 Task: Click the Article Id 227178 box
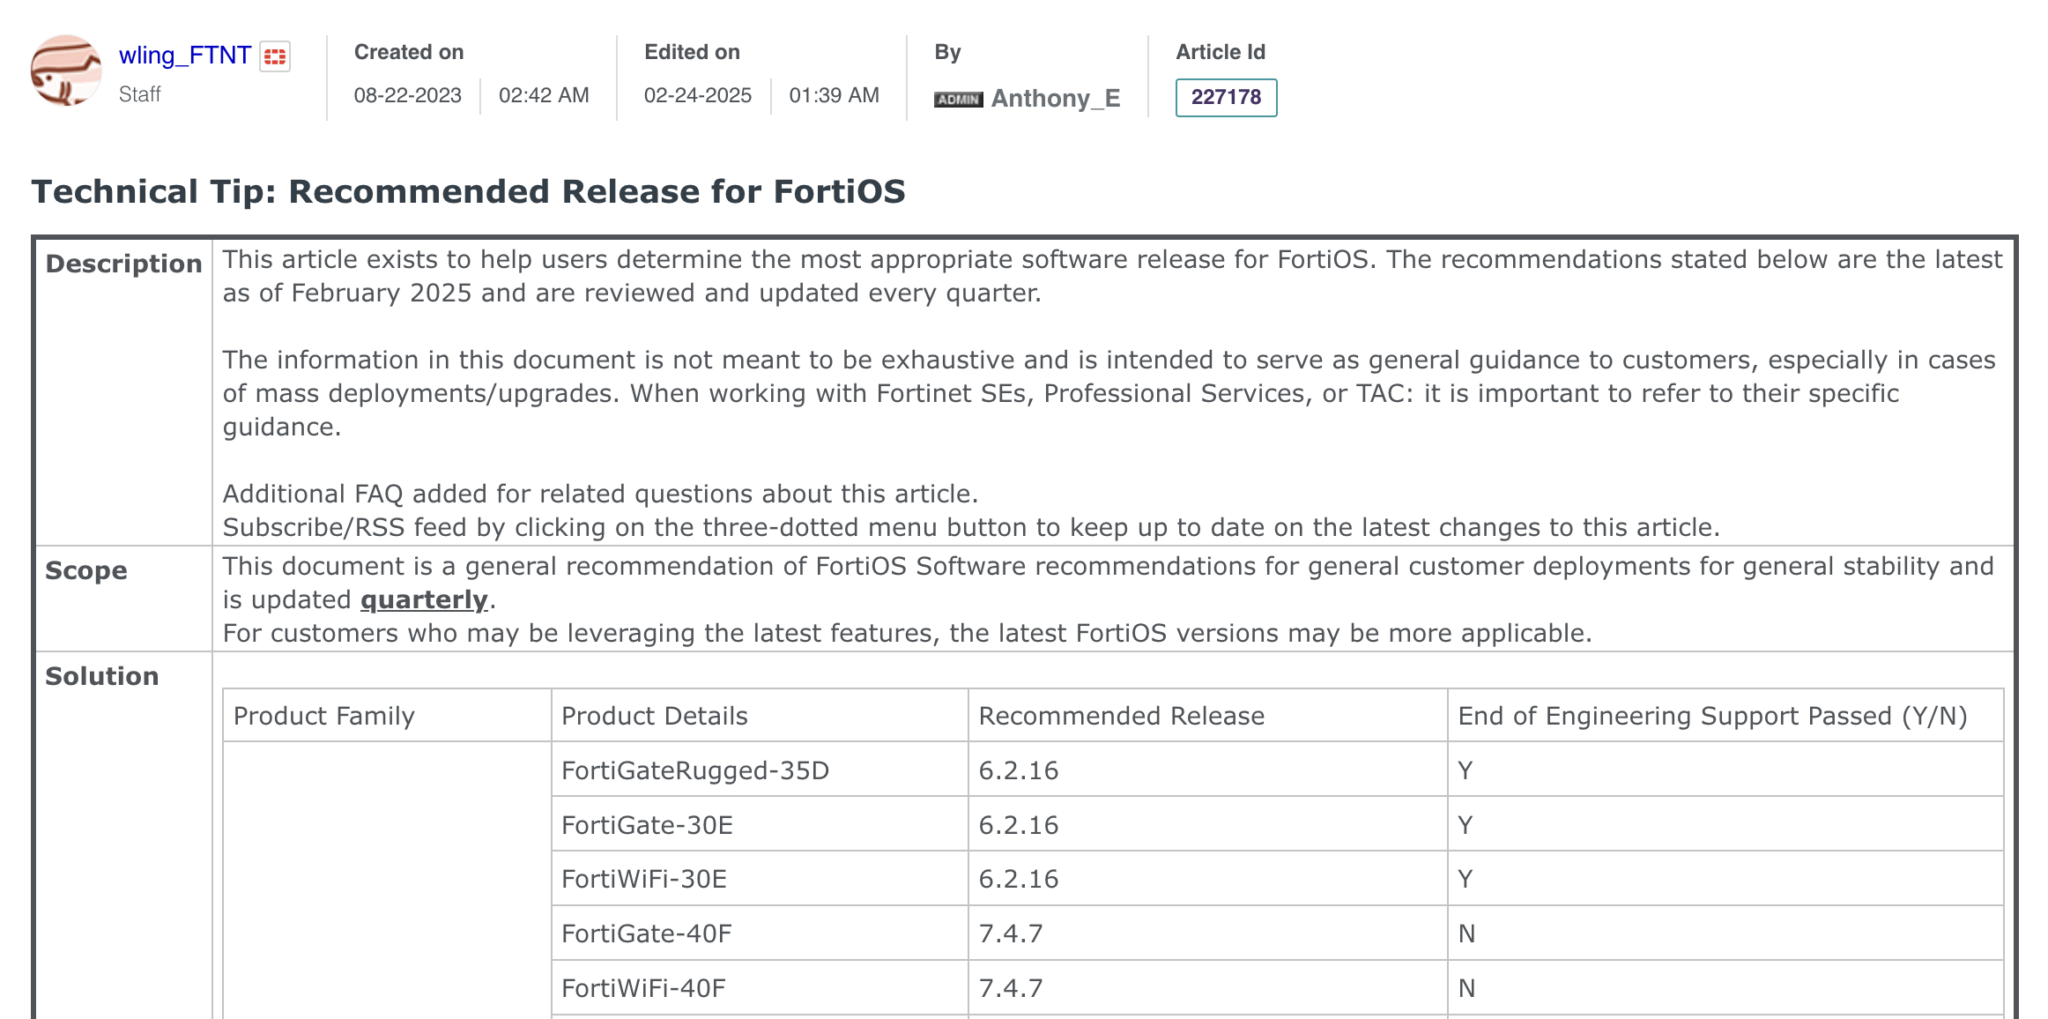[x=1225, y=97]
